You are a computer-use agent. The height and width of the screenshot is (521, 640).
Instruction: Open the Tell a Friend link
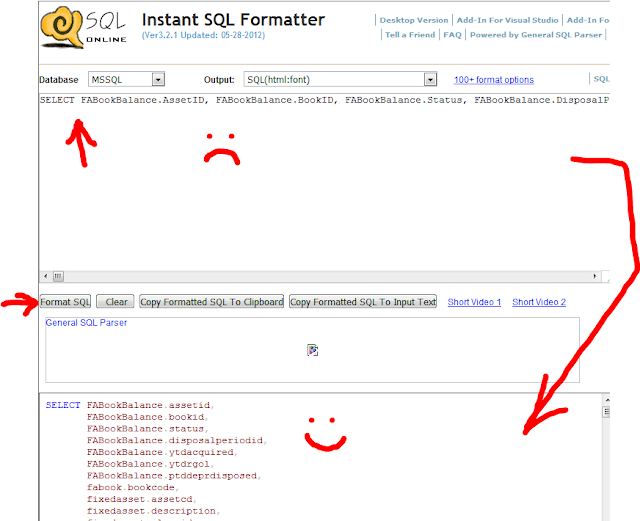click(x=410, y=35)
